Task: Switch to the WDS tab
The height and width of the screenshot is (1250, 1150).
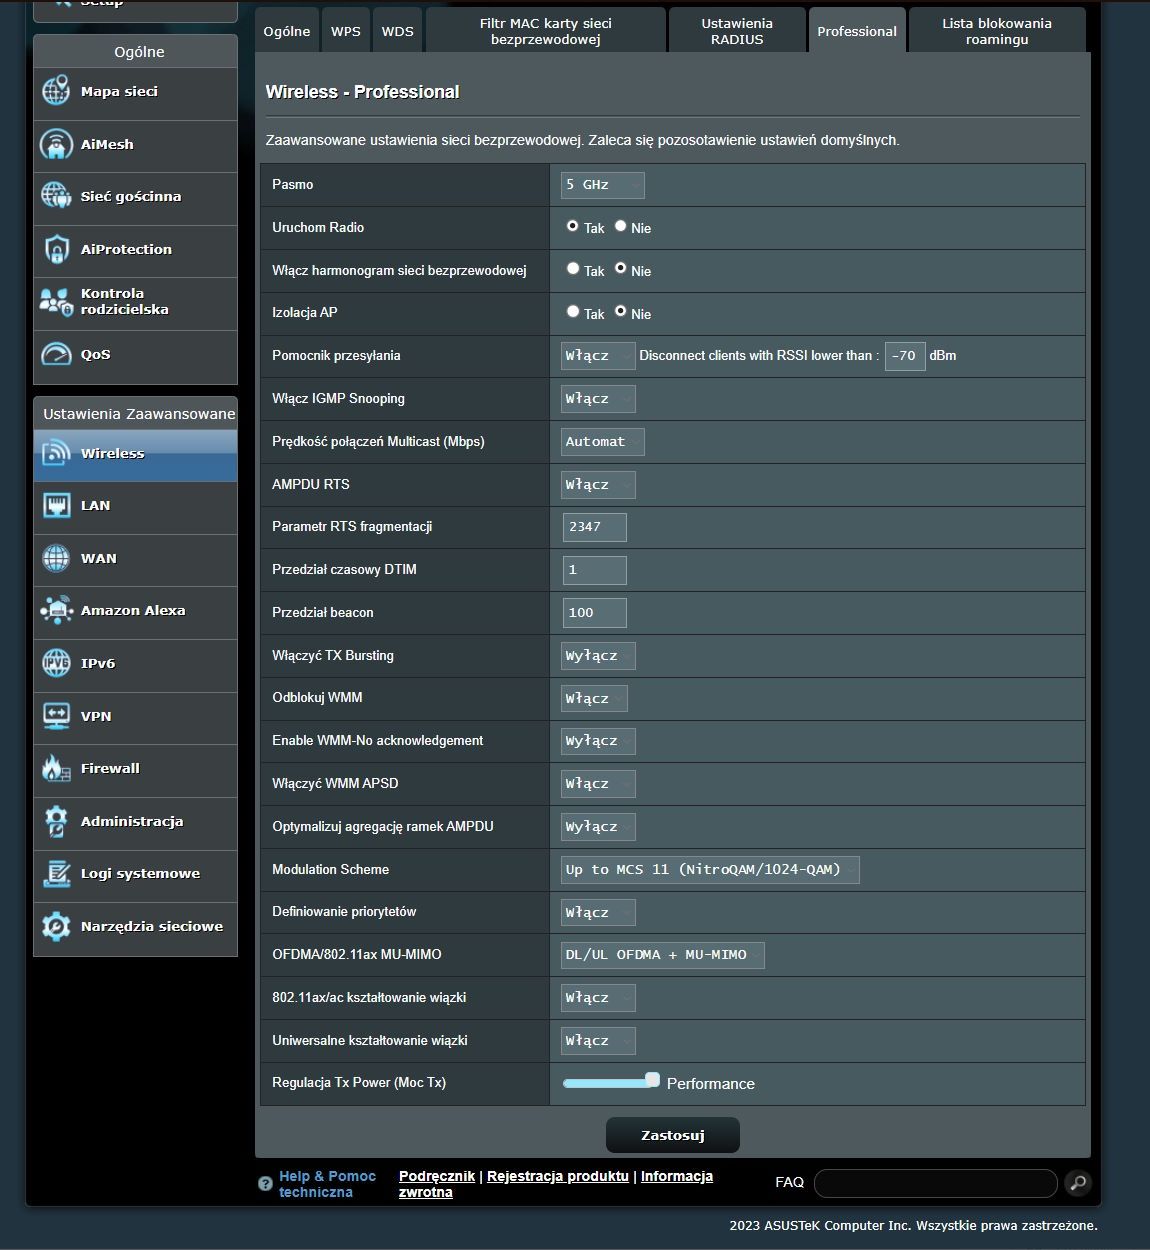Action: click(x=398, y=31)
